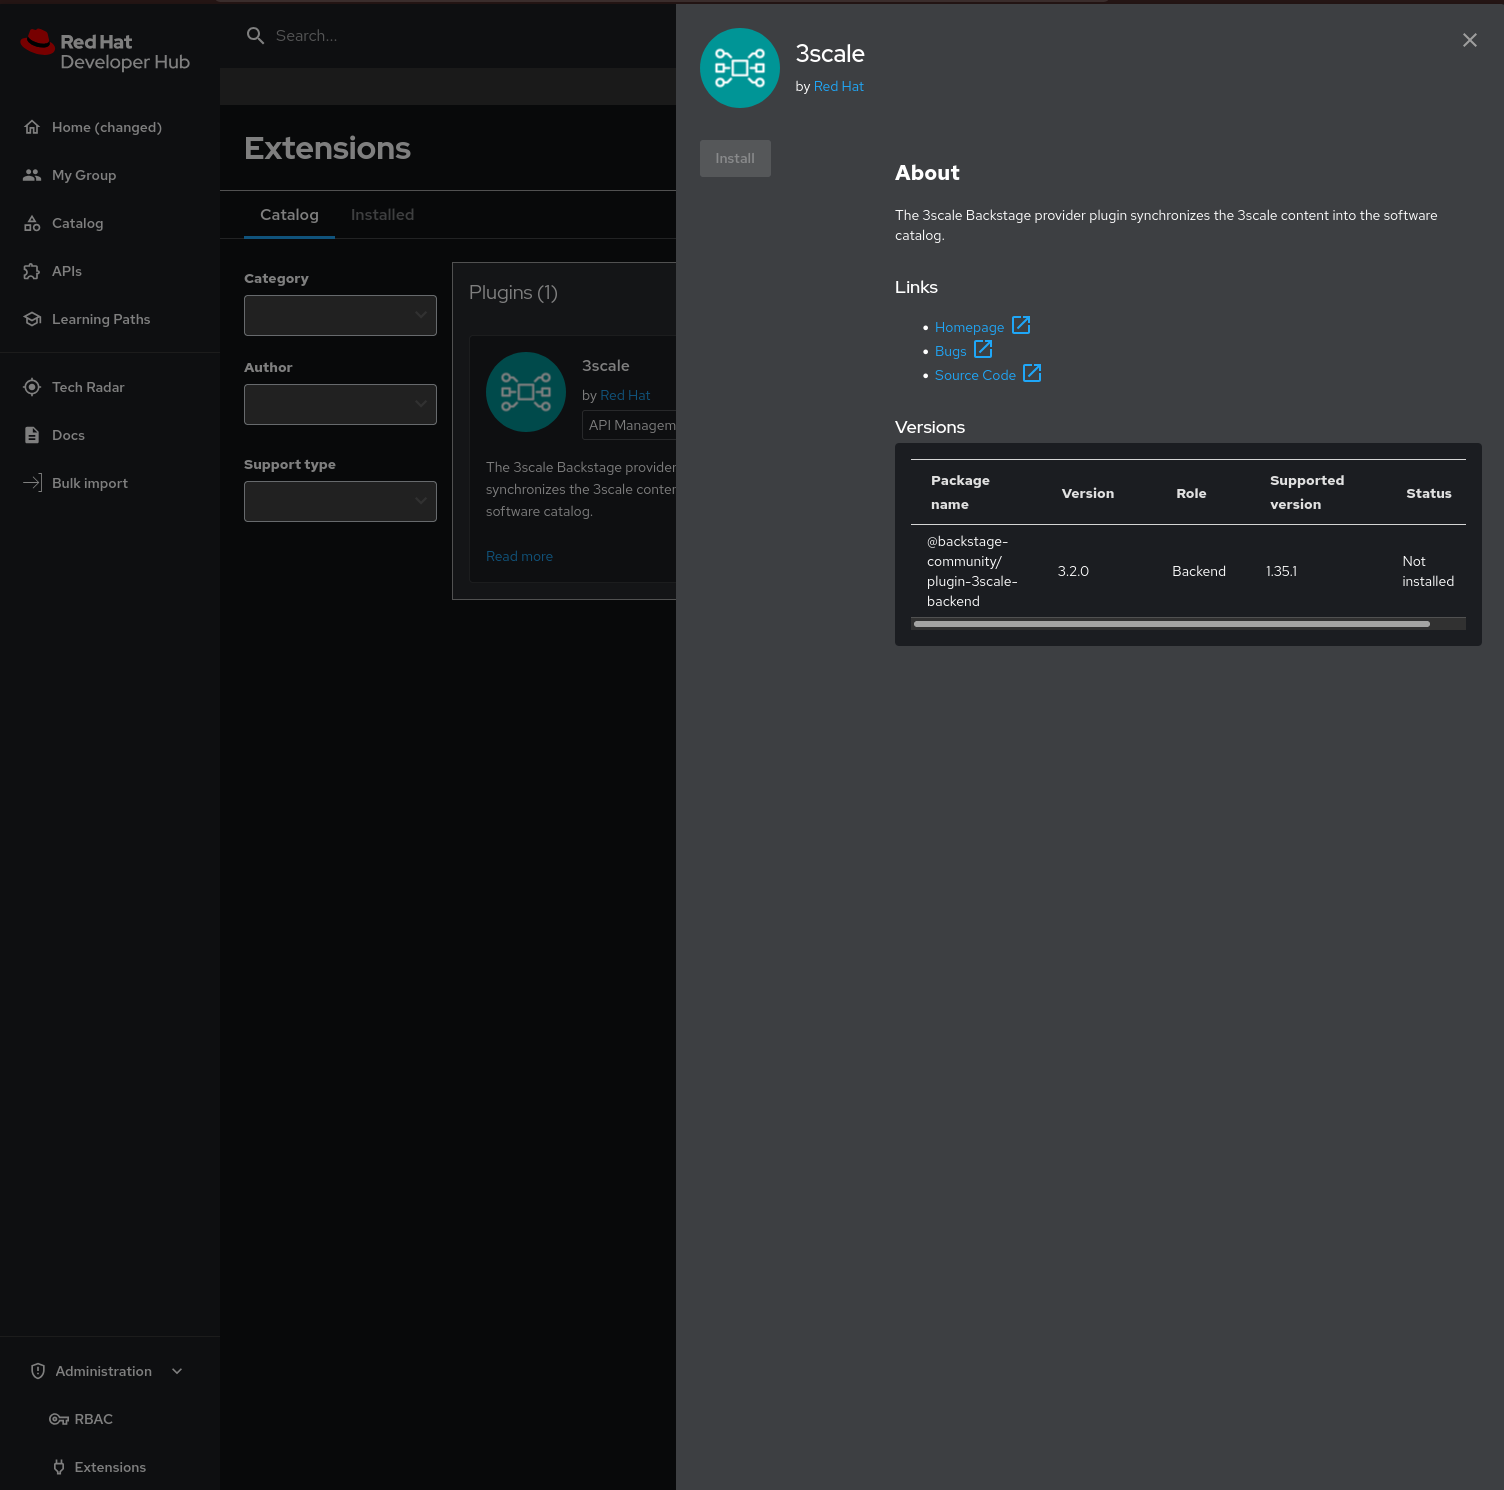Click the 'Plugins (1)' heading
The width and height of the screenshot is (1504, 1490).
click(513, 292)
